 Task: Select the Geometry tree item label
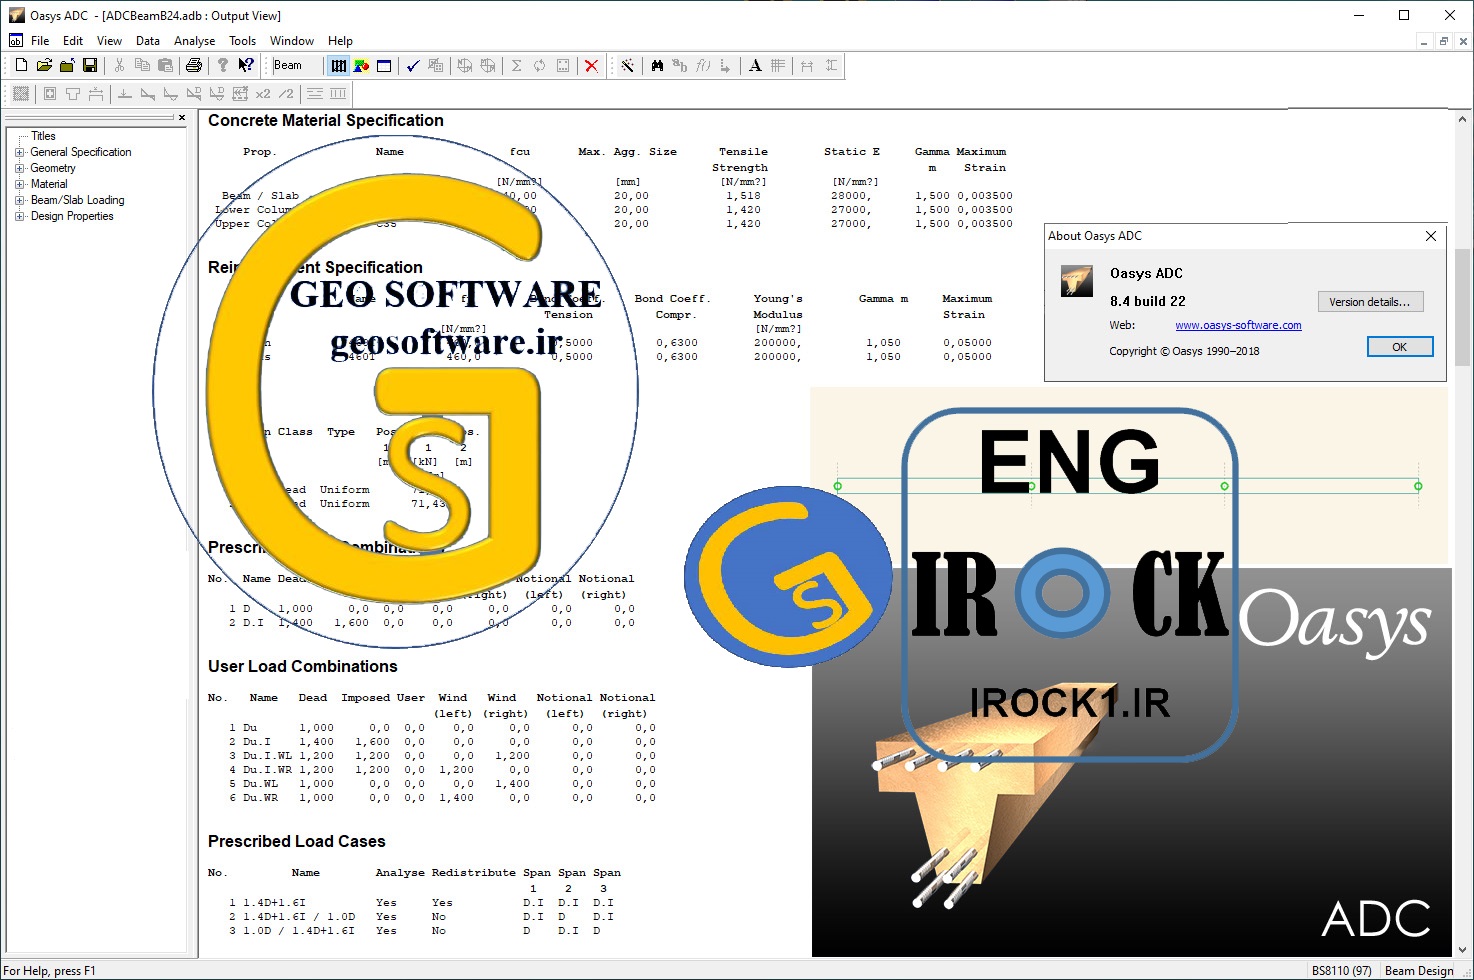[x=53, y=168]
